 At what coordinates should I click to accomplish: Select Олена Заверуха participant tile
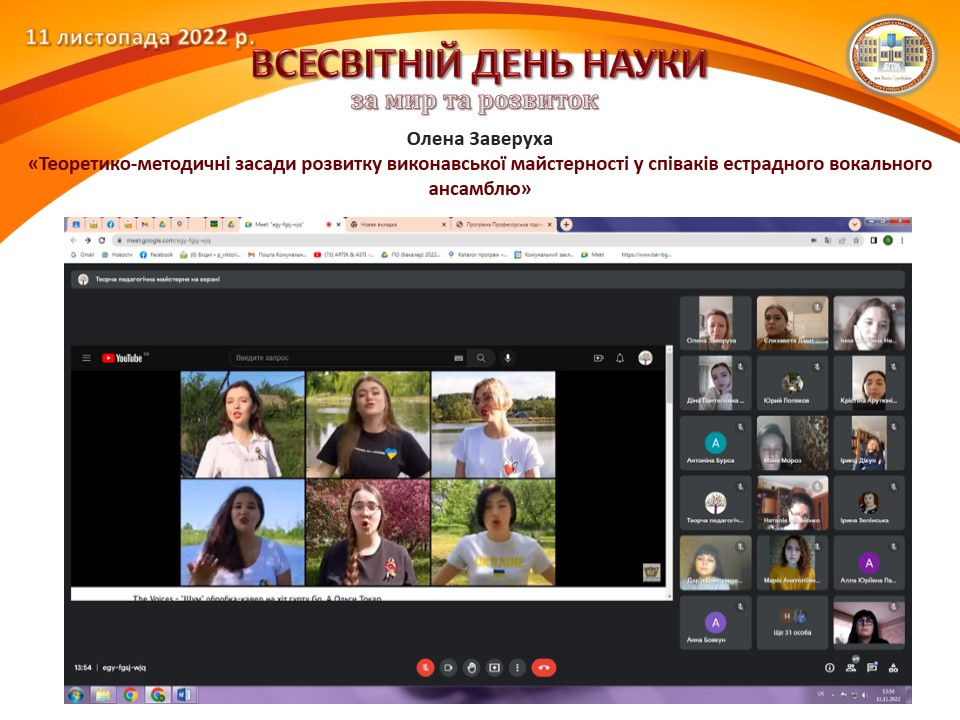click(x=715, y=323)
